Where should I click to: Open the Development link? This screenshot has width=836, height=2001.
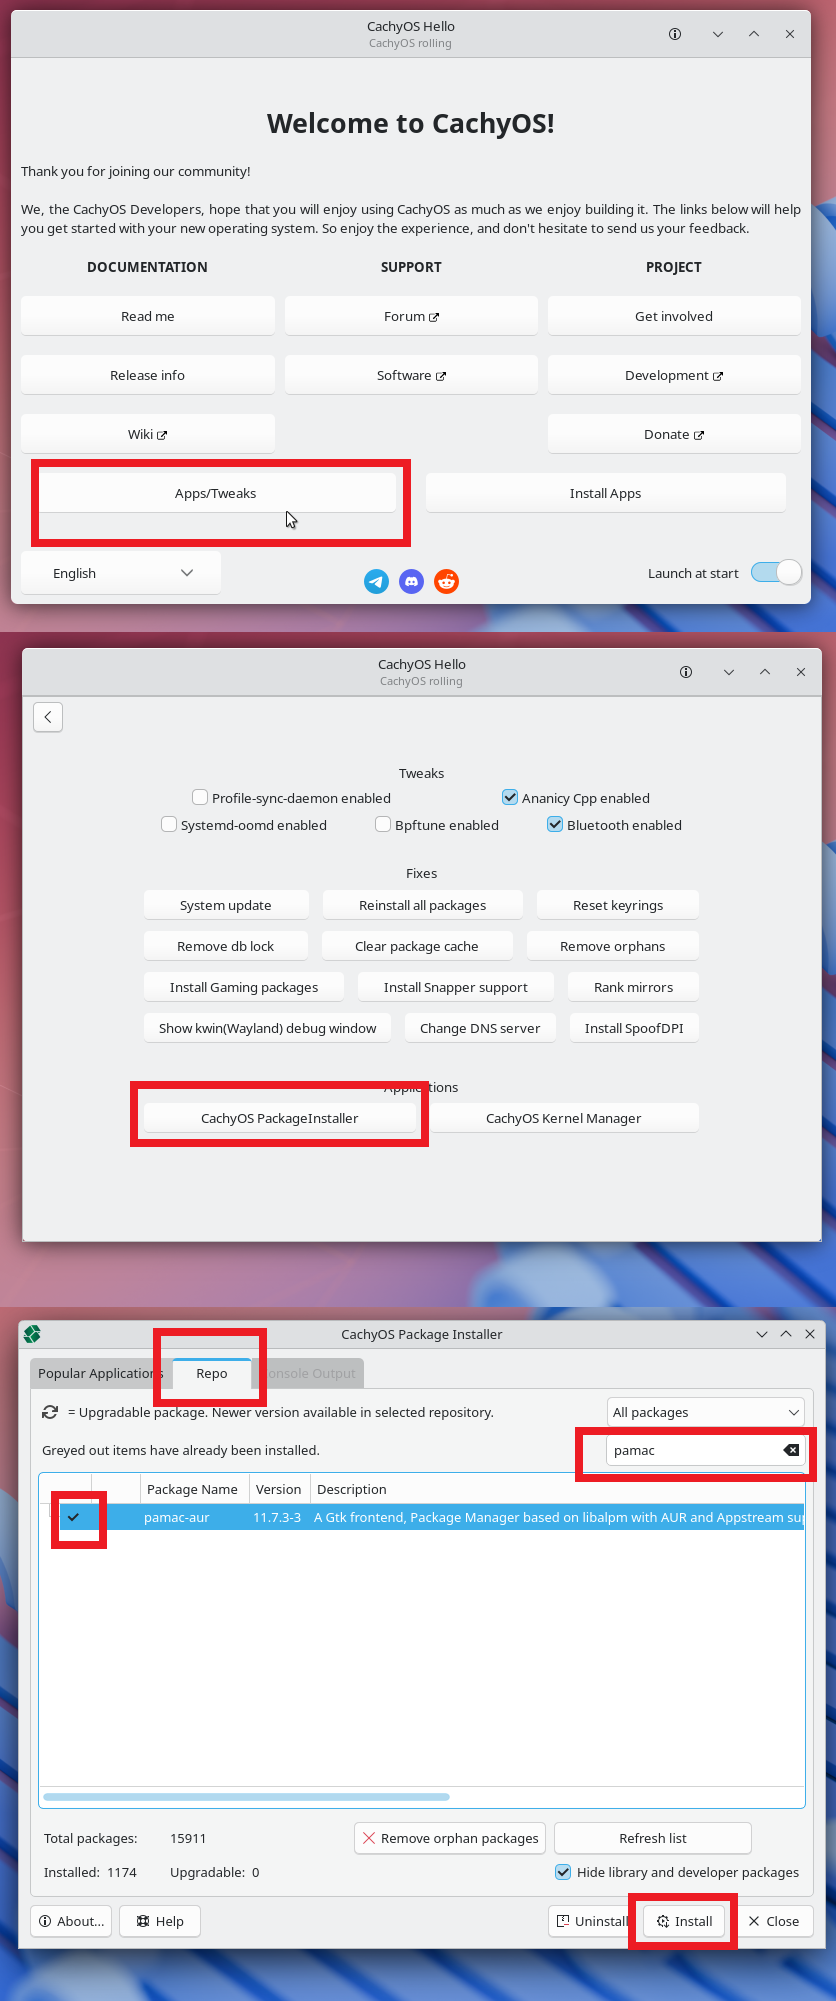point(674,375)
